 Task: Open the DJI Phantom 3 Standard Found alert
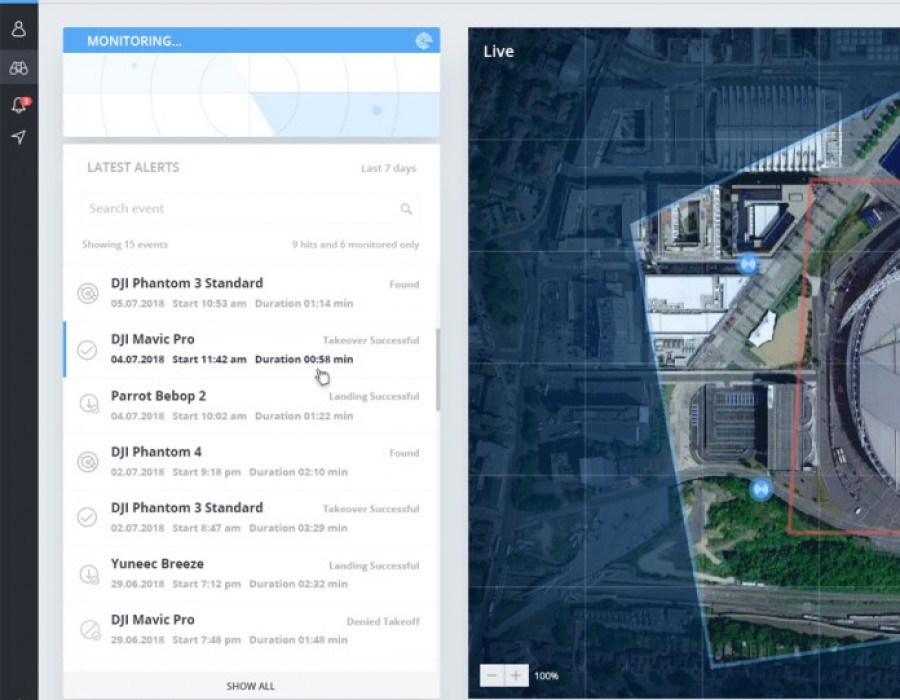pos(251,293)
